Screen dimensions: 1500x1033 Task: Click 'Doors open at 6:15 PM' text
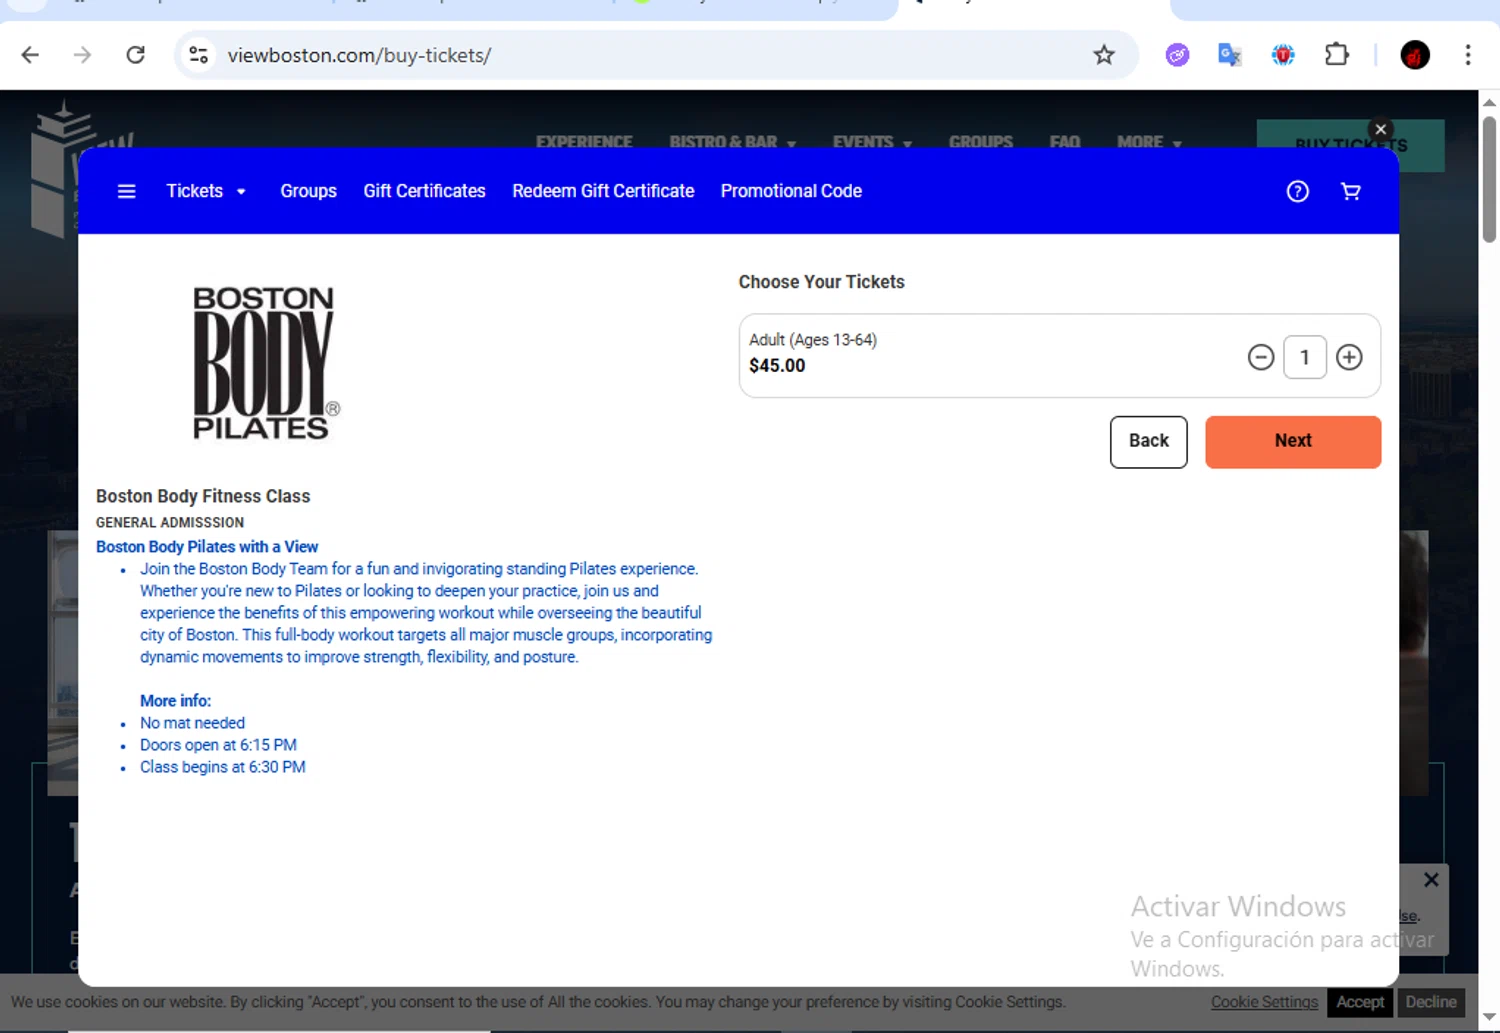218,745
